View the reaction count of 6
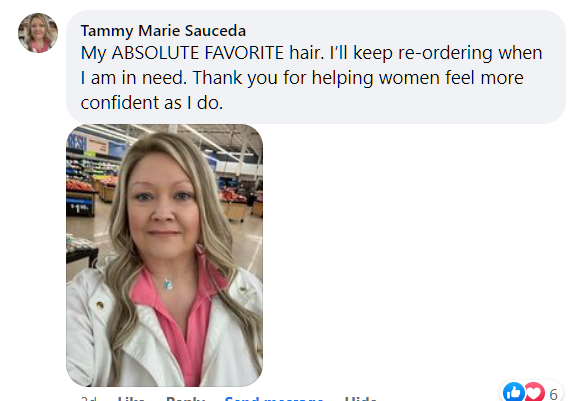Screen dimensions: 584x401 (x=553, y=394)
